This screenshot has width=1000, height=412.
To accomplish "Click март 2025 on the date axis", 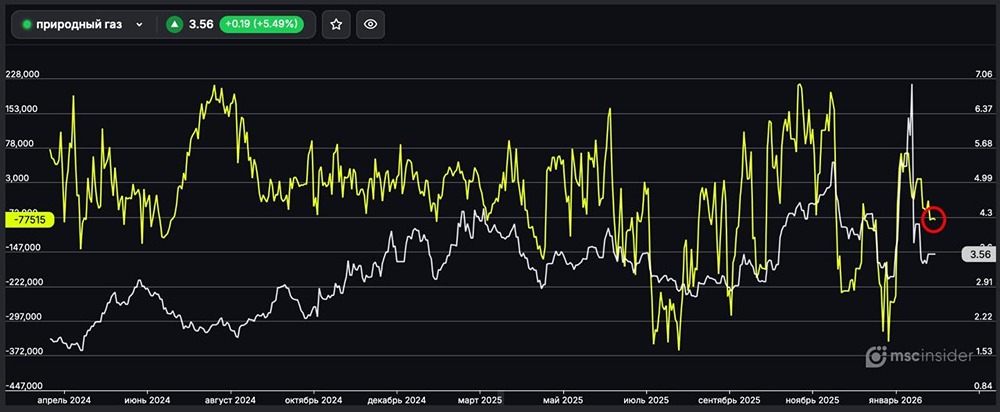I will pyautogui.click(x=480, y=398).
